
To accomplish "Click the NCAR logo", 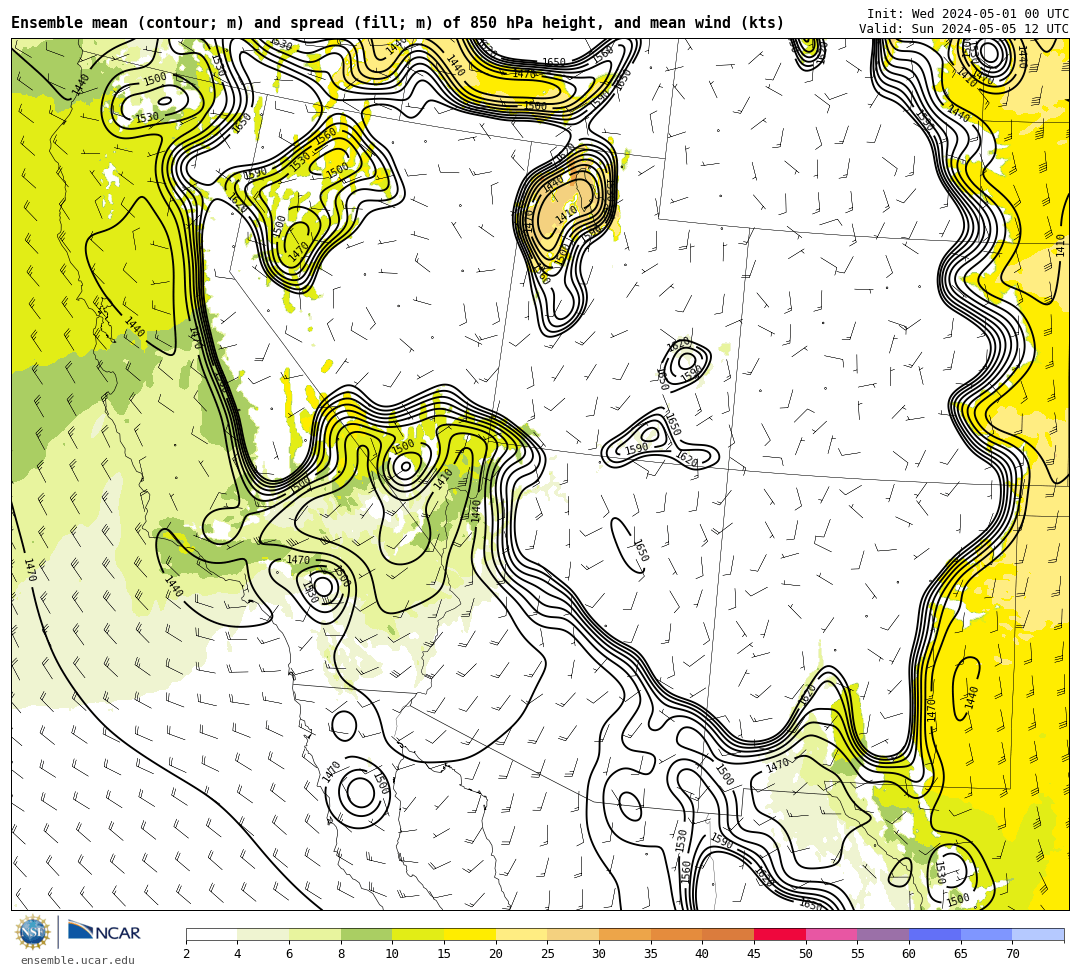I will click(104, 932).
